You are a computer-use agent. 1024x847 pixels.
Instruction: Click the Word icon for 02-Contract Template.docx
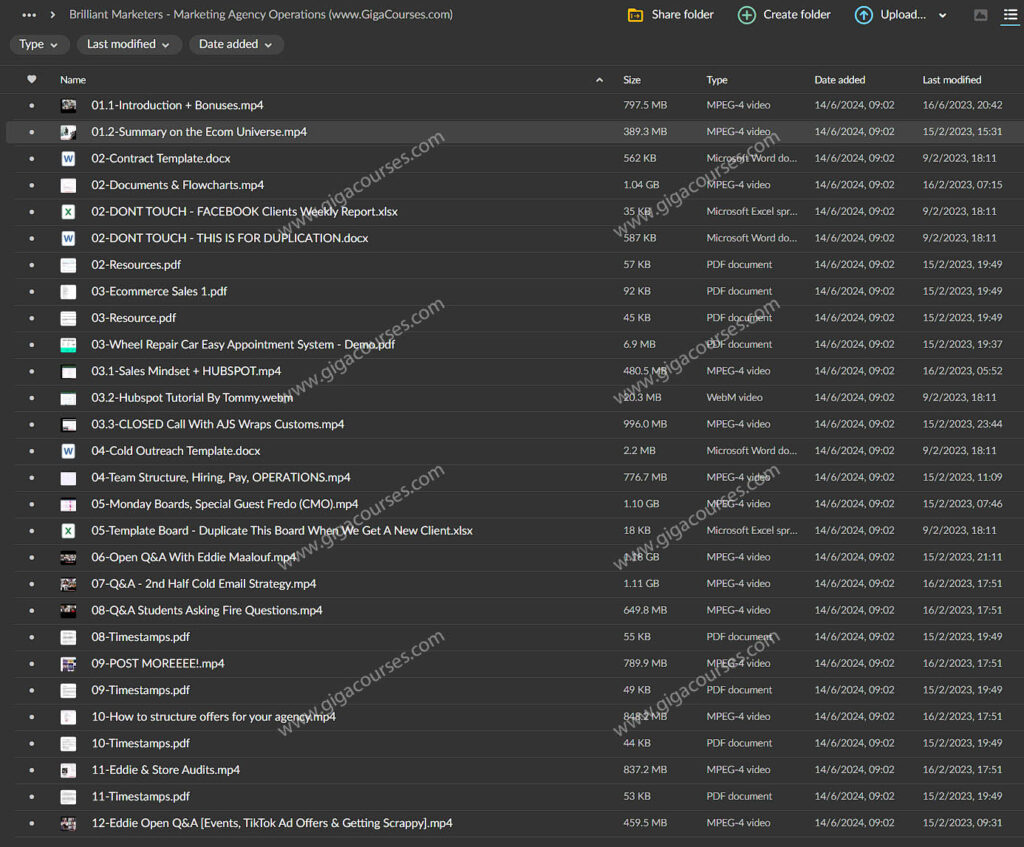(x=68, y=158)
